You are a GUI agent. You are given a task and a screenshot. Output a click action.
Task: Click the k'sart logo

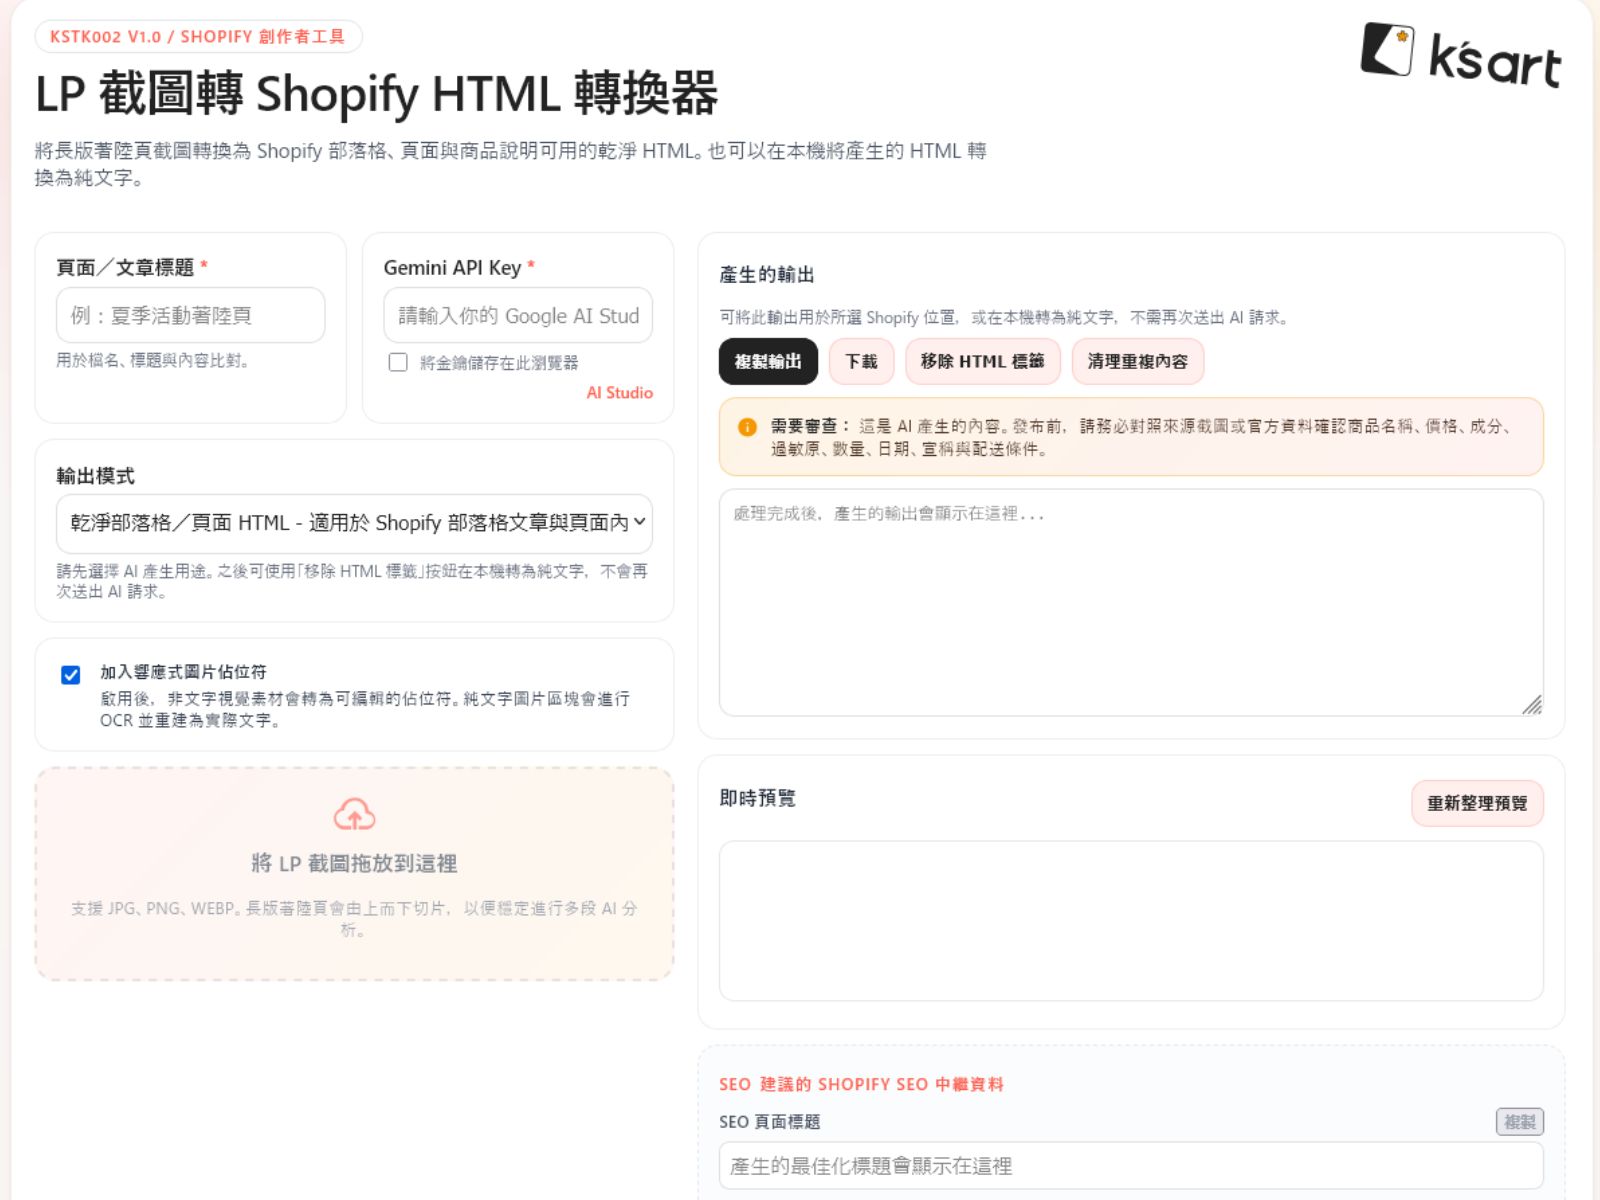1461,54
